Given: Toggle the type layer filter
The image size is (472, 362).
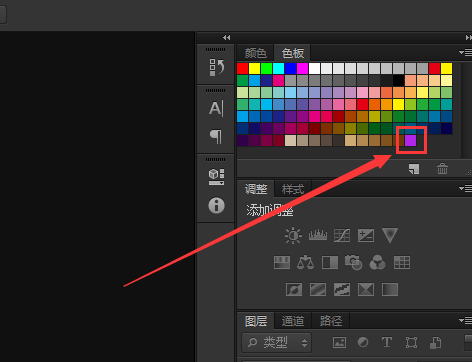Looking at the screenshot, I should pyautogui.click(x=387, y=342).
